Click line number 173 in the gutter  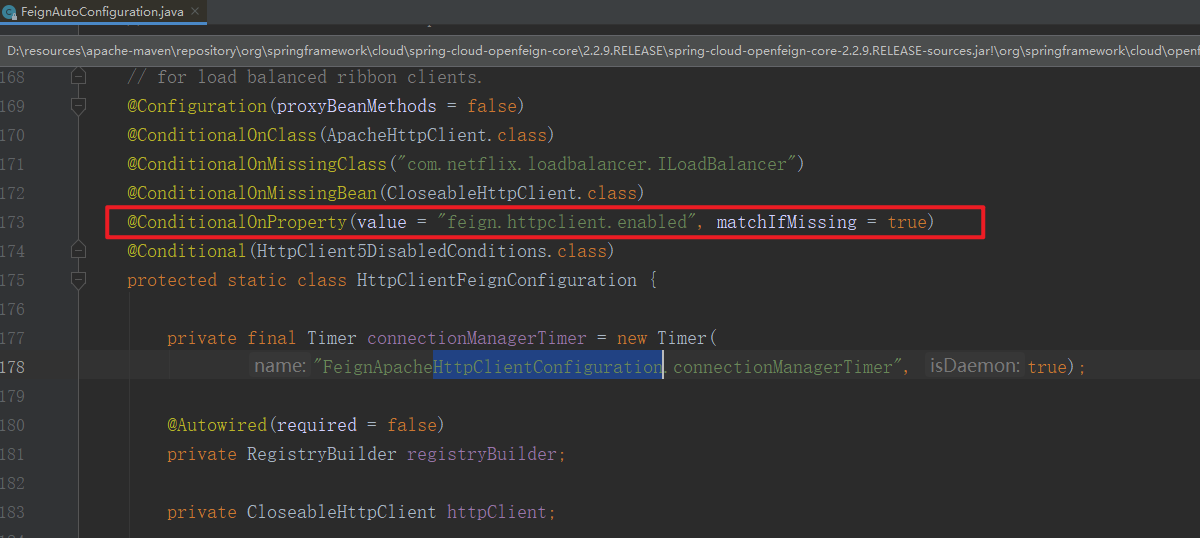(x=13, y=222)
